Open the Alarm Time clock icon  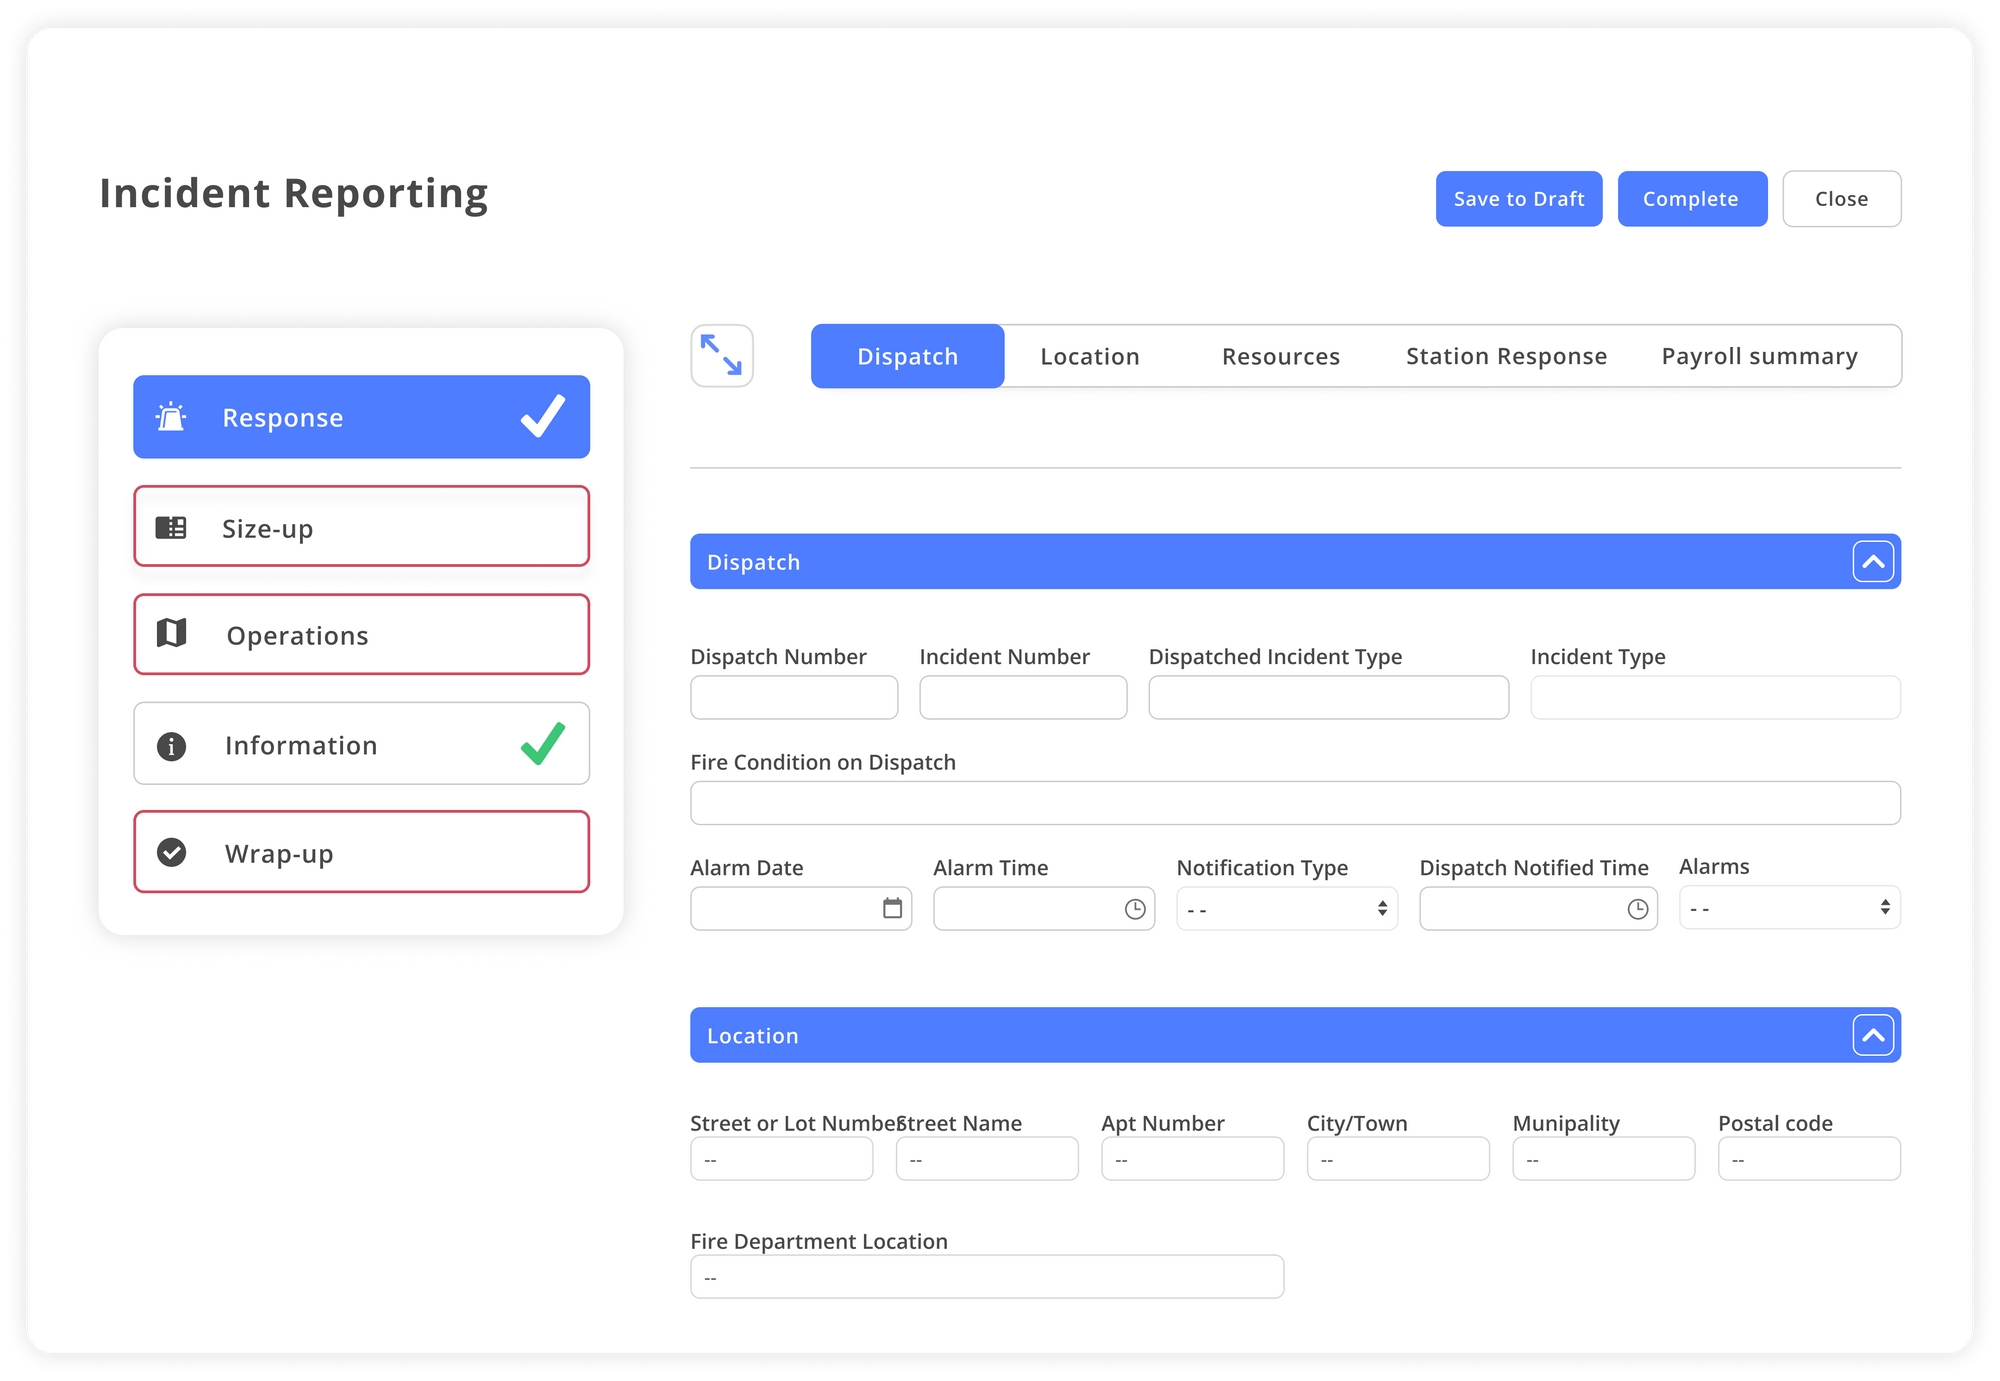(1135, 908)
